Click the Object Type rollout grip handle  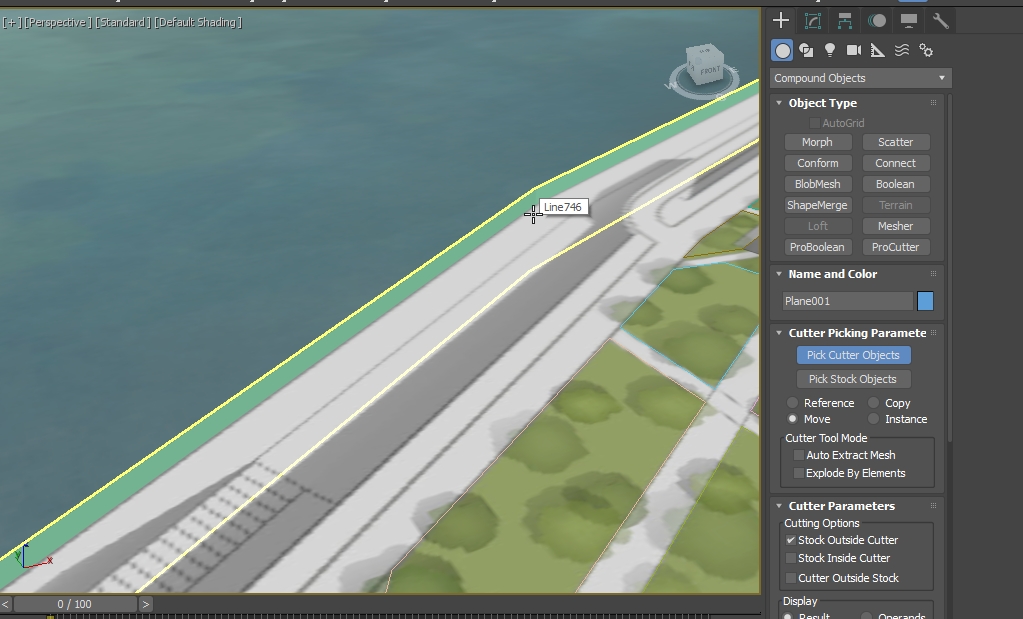pyautogui.click(x=934, y=103)
